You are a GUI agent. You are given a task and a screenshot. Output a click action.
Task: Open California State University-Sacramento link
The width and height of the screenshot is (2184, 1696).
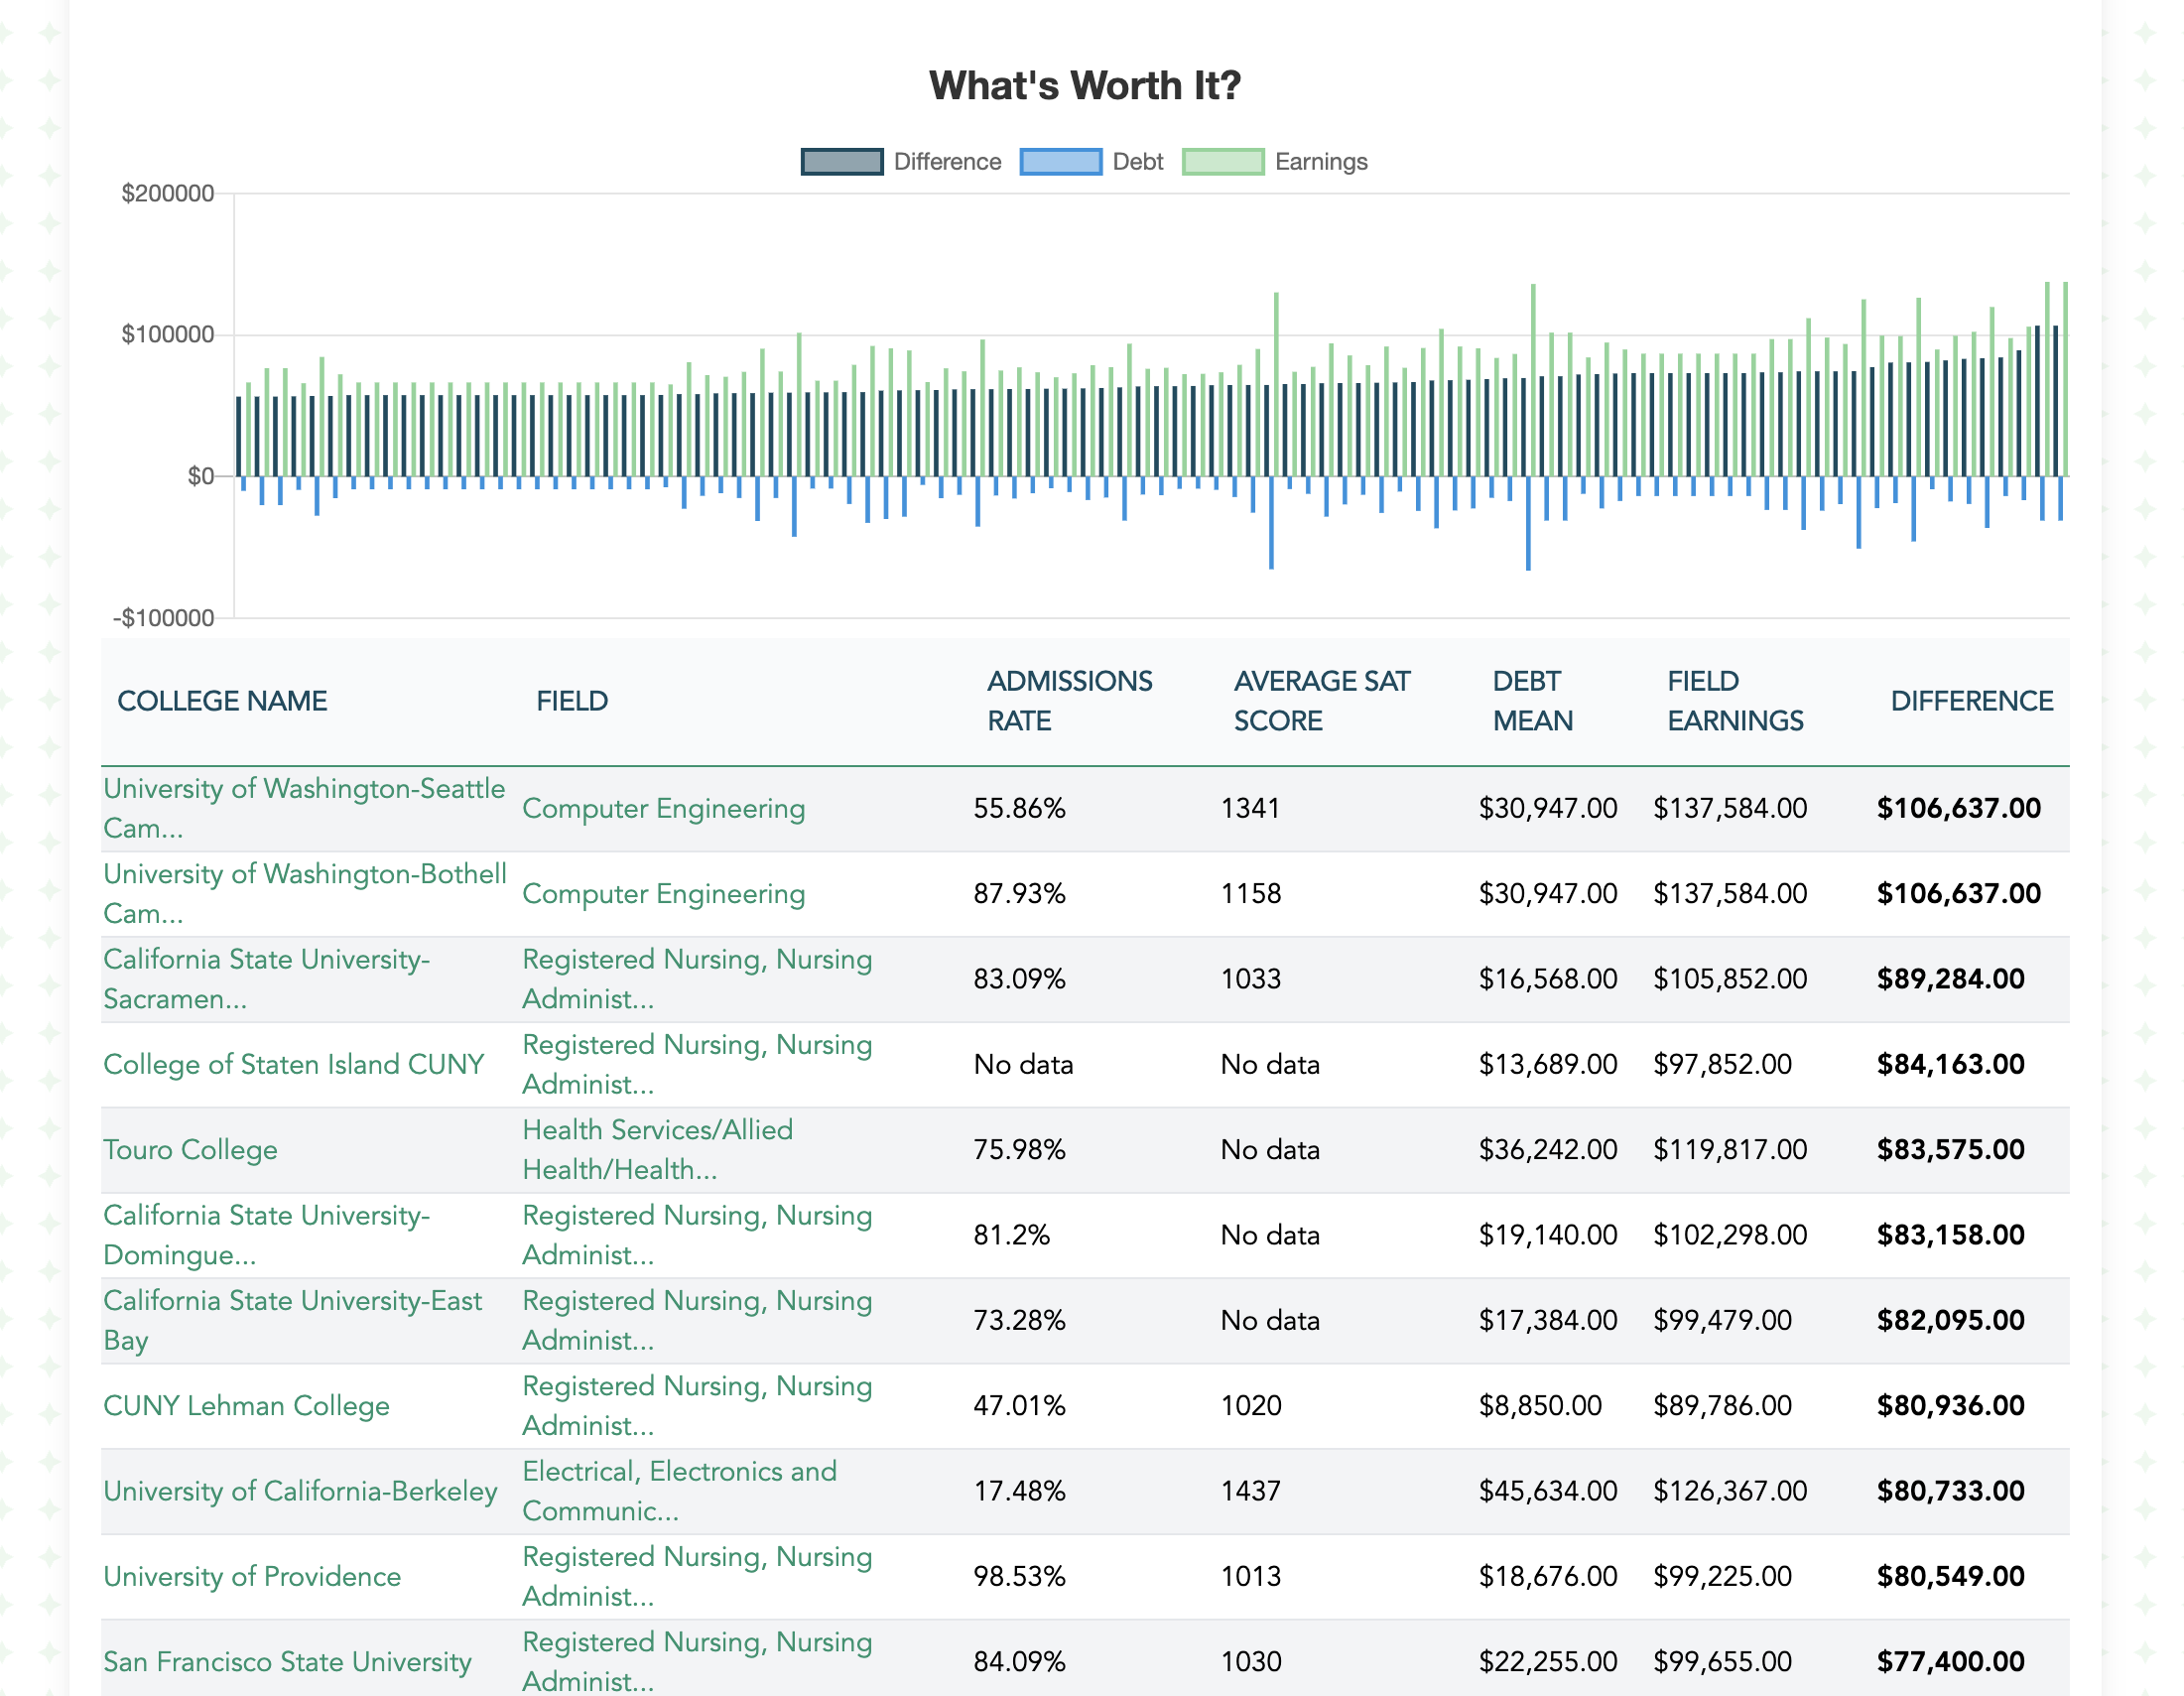coord(266,979)
